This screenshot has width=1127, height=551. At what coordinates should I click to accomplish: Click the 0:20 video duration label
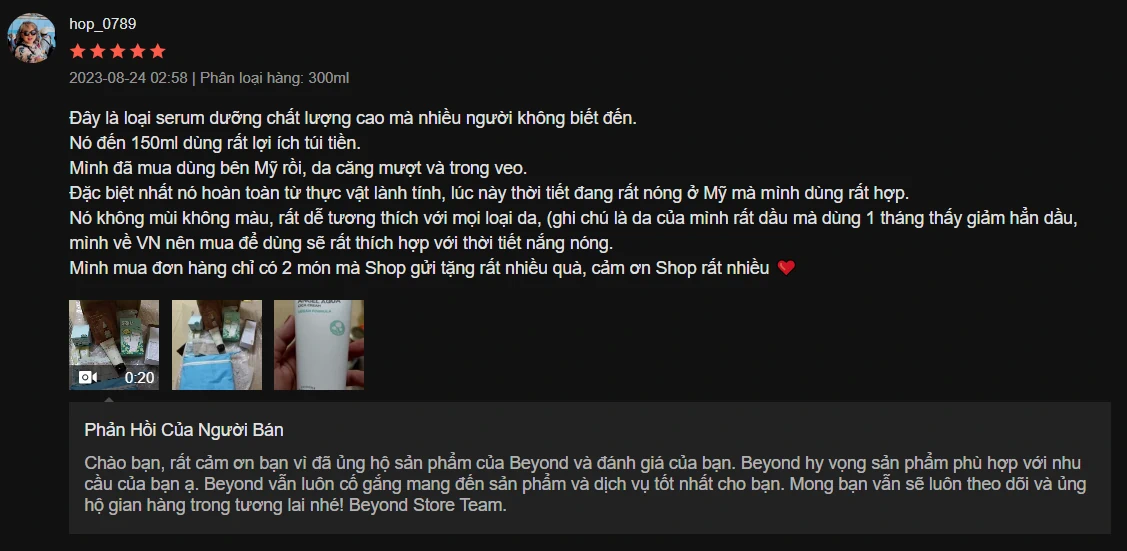(x=139, y=377)
